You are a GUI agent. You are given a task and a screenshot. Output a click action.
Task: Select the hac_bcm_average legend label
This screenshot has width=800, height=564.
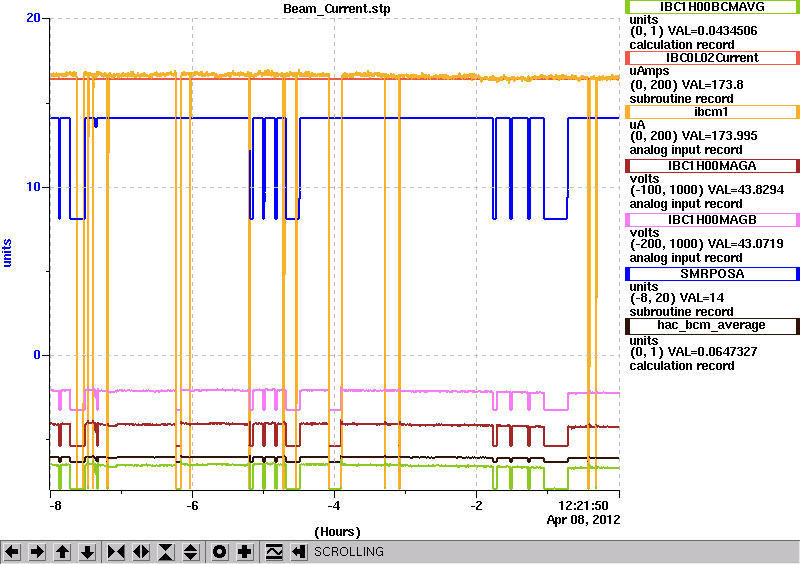click(712, 325)
